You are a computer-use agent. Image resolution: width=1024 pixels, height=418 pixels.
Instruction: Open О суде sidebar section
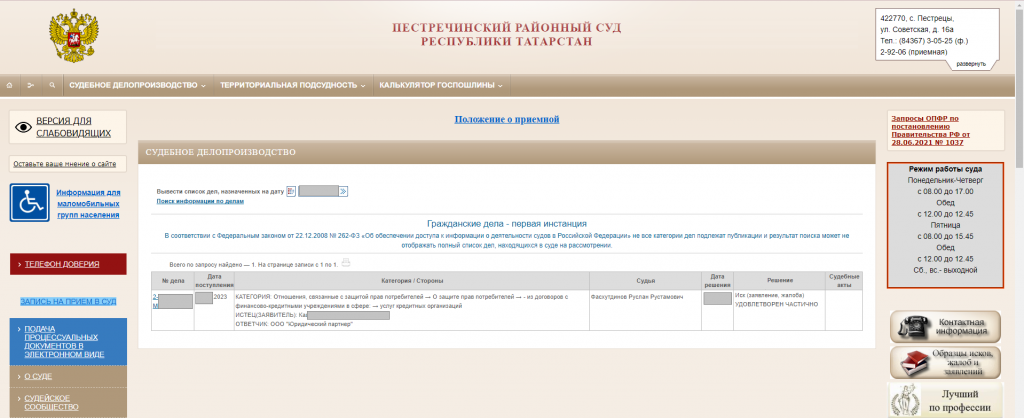click(x=68, y=376)
